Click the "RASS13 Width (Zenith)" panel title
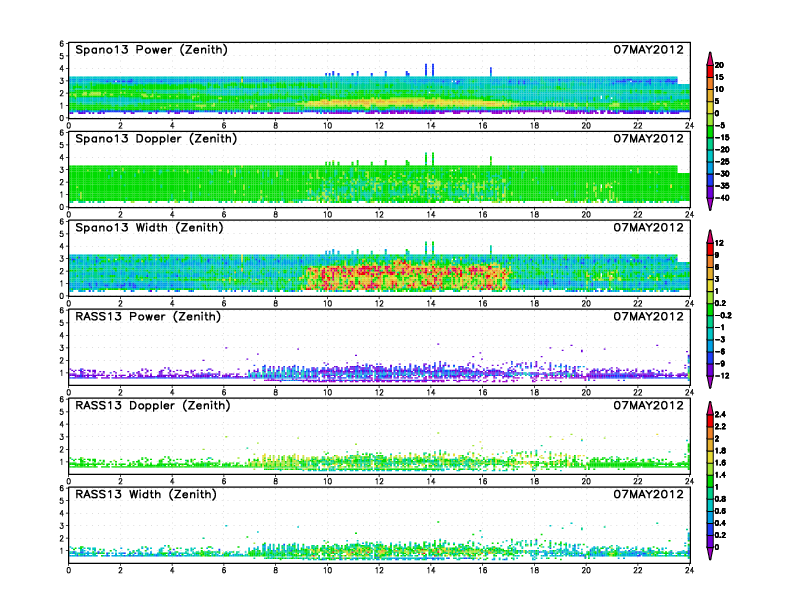Viewport: 792px width, 612px height. pos(145,494)
